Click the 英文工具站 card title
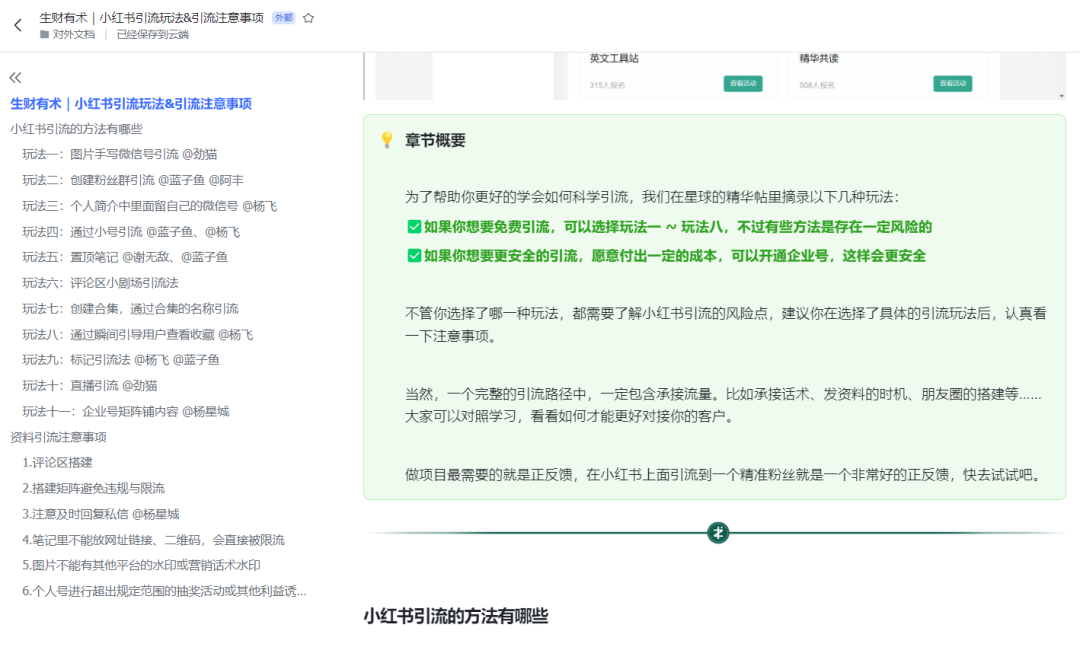The width and height of the screenshot is (1080, 647). tap(614, 59)
